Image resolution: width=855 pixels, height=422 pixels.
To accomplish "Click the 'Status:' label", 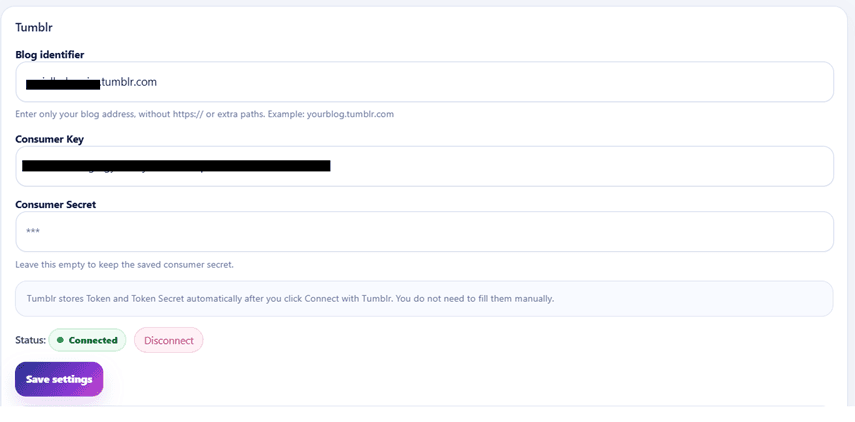I will point(31,340).
